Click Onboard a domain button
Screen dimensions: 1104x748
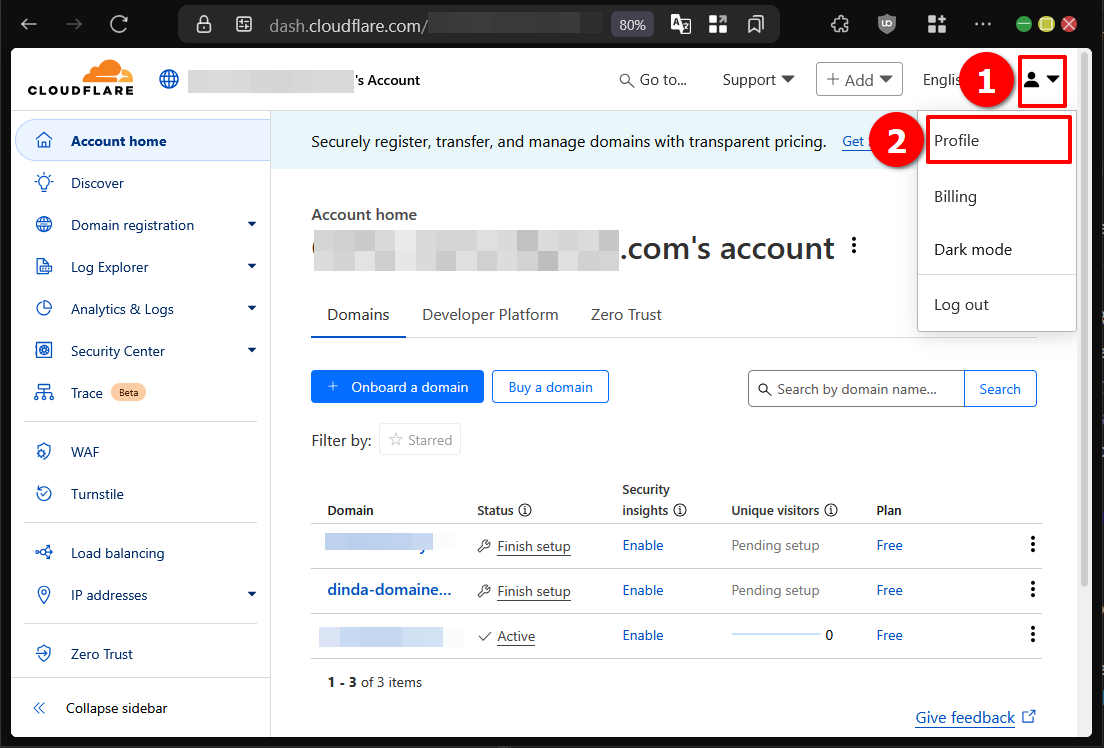(x=397, y=387)
